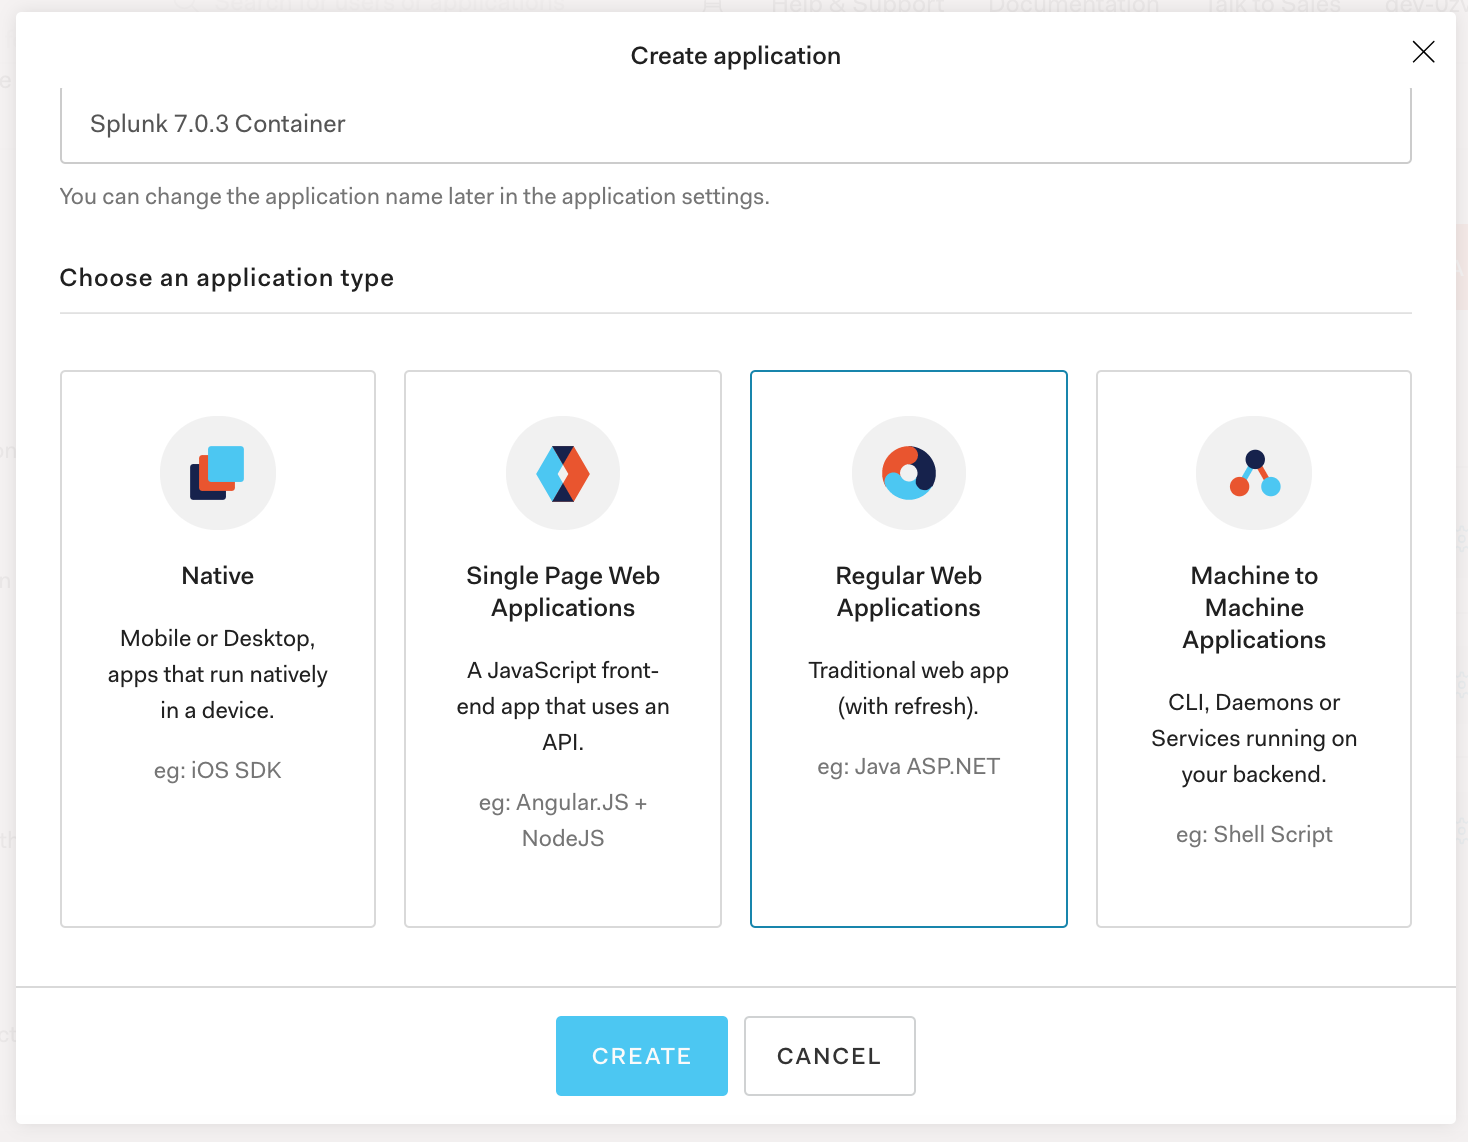Viewport: 1468px width, 1142px height.
Task: Click the "eg: Shell Script" example text
Action: (x=1254, y=834)
